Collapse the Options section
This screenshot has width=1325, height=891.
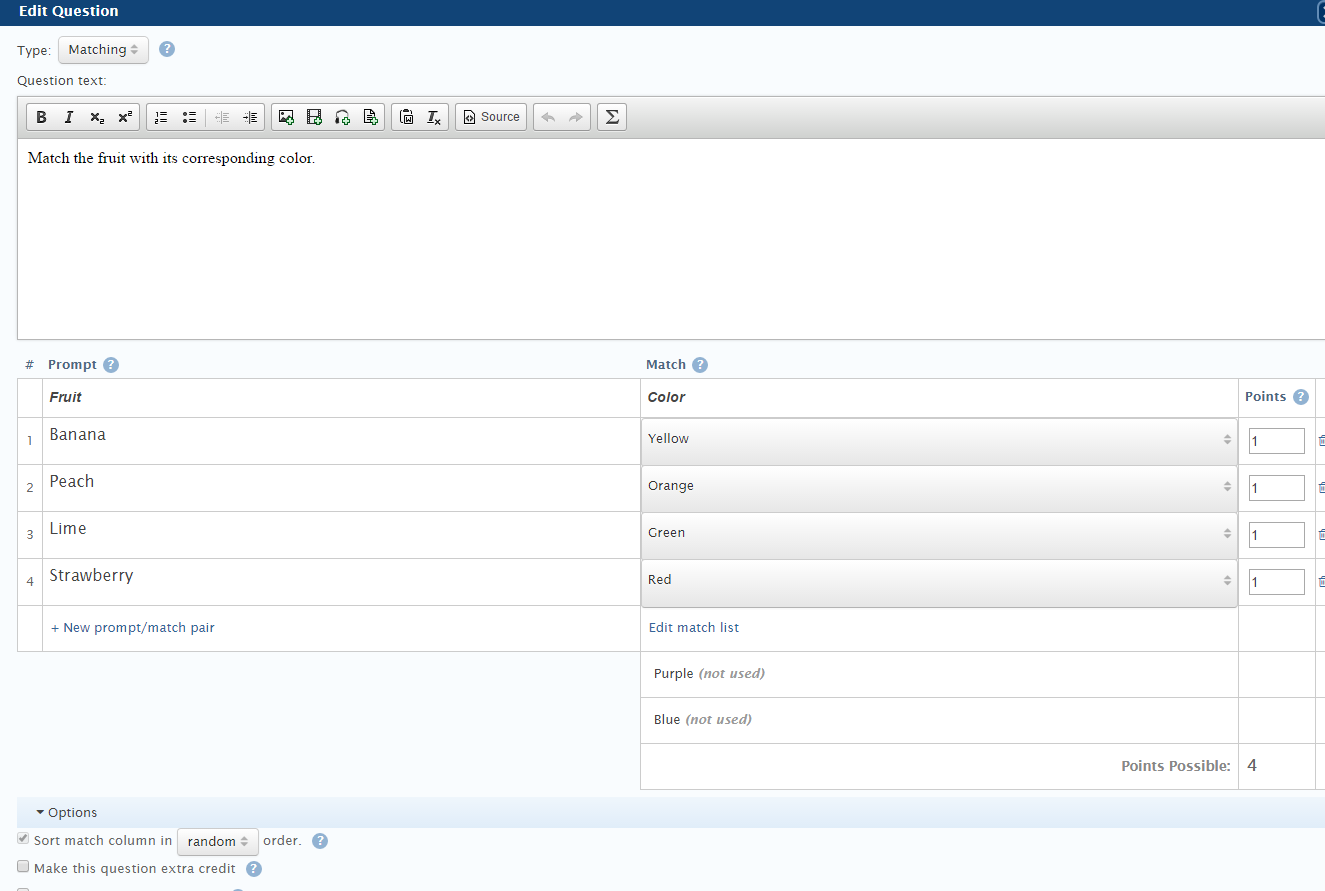[x=67, y=813]
